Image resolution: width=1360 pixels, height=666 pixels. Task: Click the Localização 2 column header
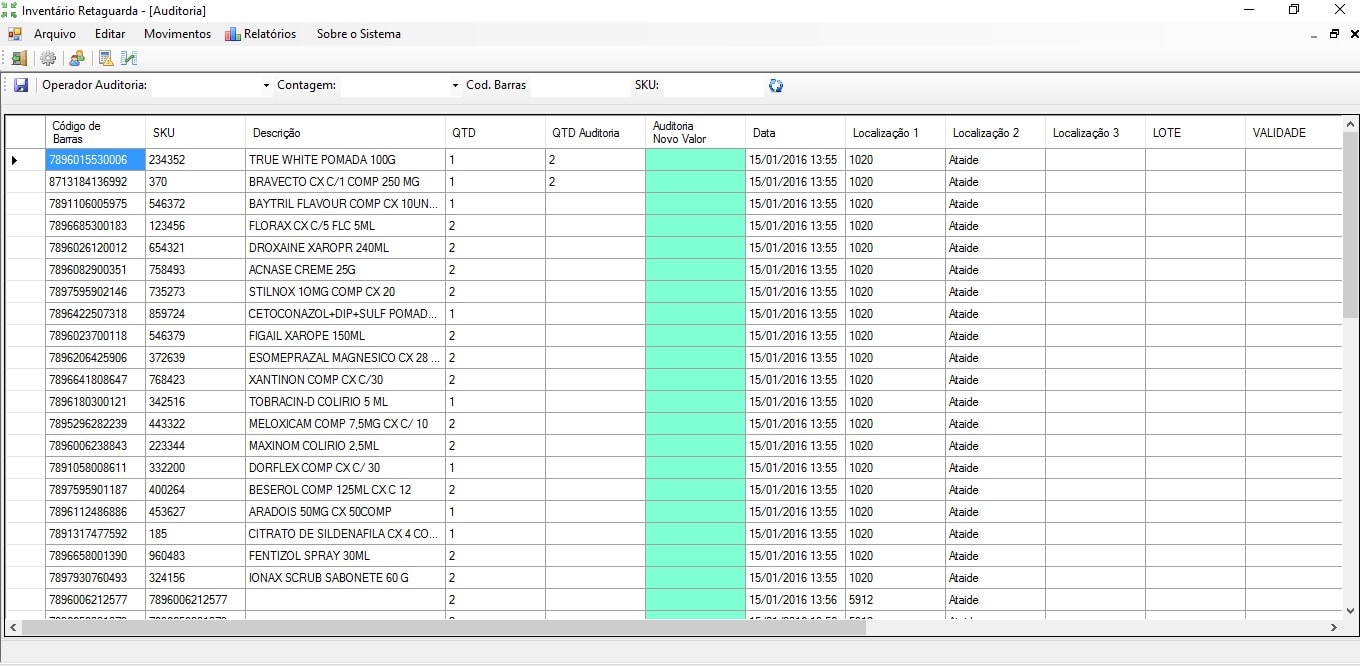[x=995, y=132]
